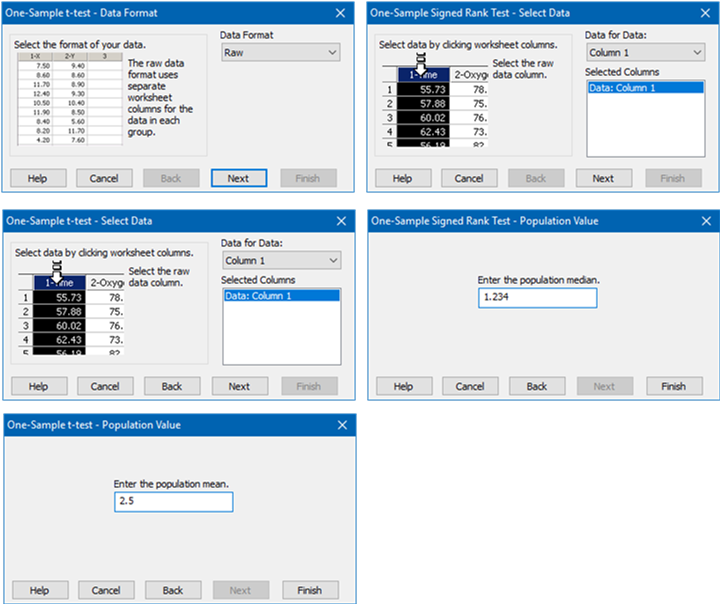Viewport: 720px width, 604px height.
Task: Expand Data for Data dropdown in t-test Select Data
Action: coord(282,261)
